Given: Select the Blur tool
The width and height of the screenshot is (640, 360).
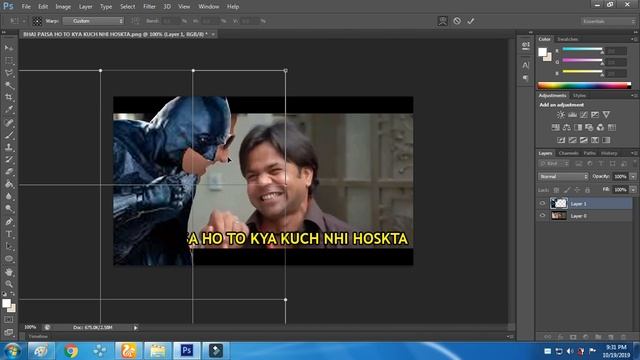Looking at the screenshot, I should coord(9,196).
